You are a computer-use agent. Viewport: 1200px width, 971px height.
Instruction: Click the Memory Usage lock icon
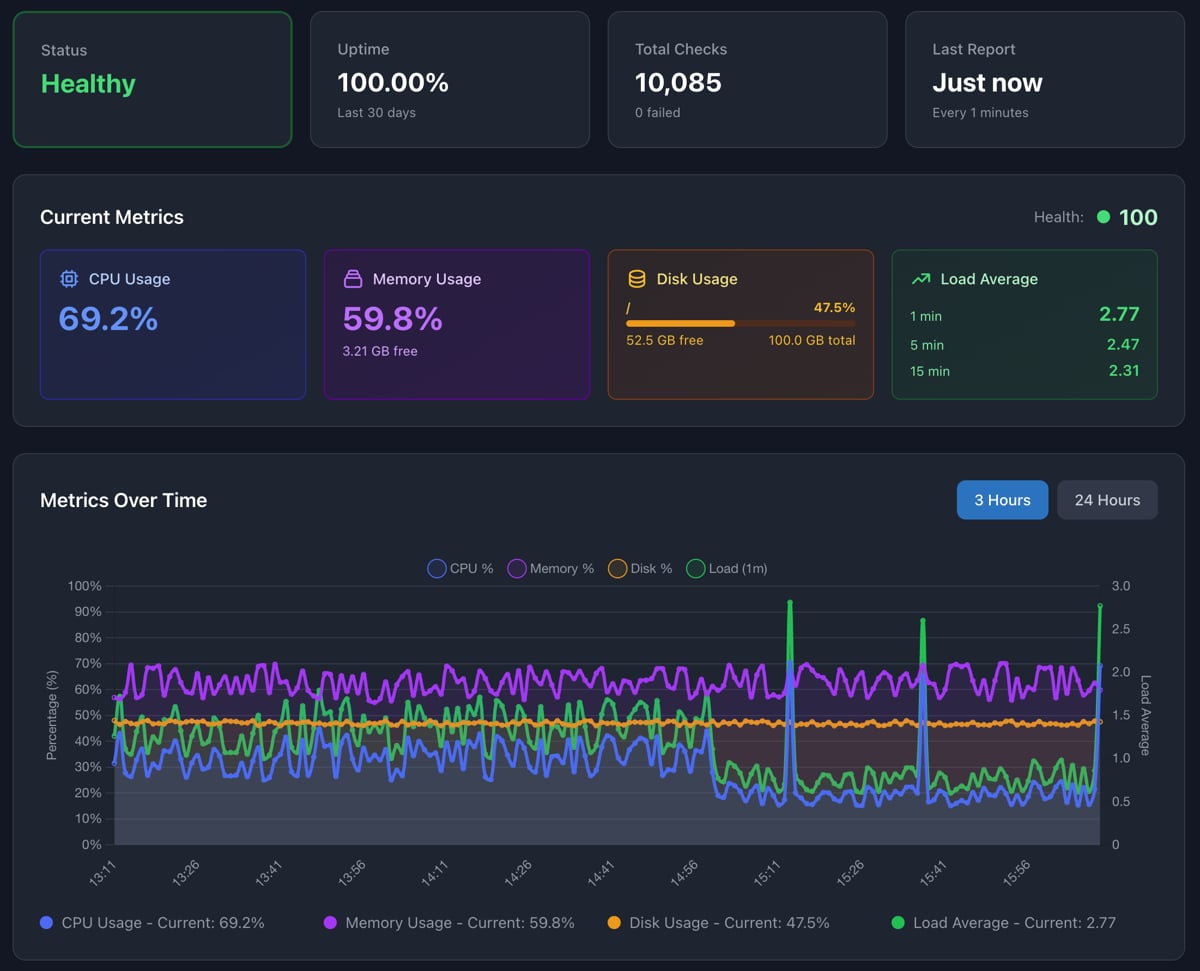point(352,279)
